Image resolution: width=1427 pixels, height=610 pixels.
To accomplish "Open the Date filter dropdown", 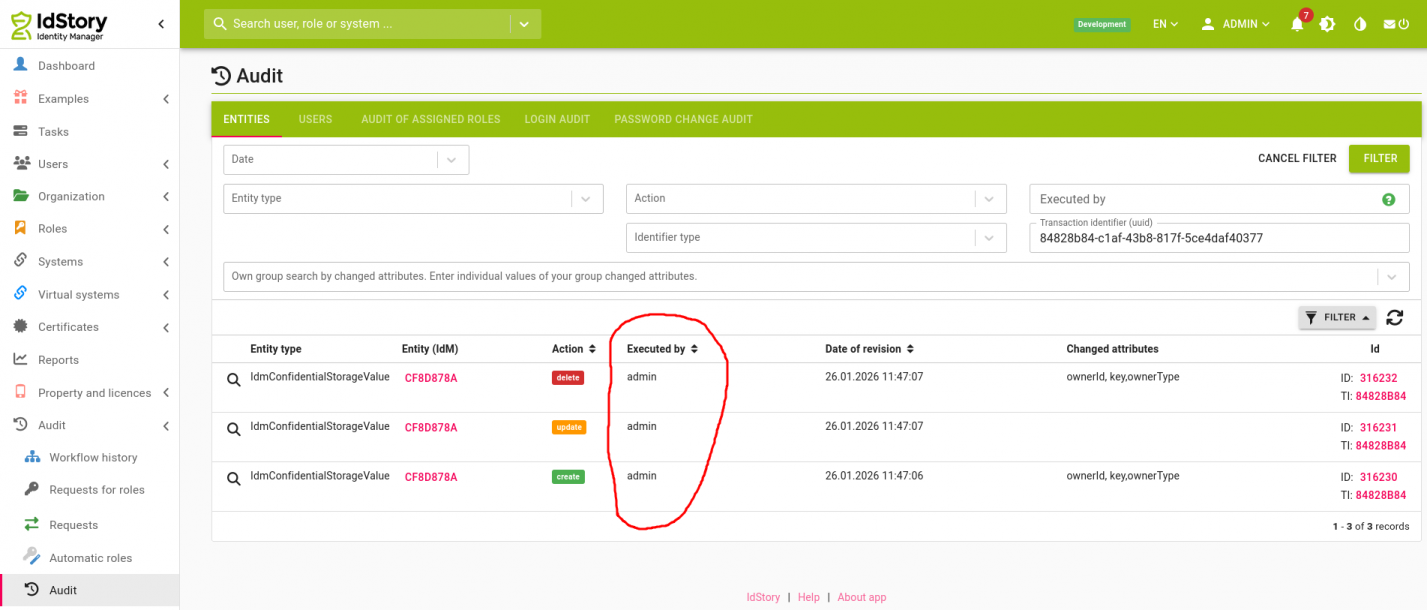I will coord(345,160).
